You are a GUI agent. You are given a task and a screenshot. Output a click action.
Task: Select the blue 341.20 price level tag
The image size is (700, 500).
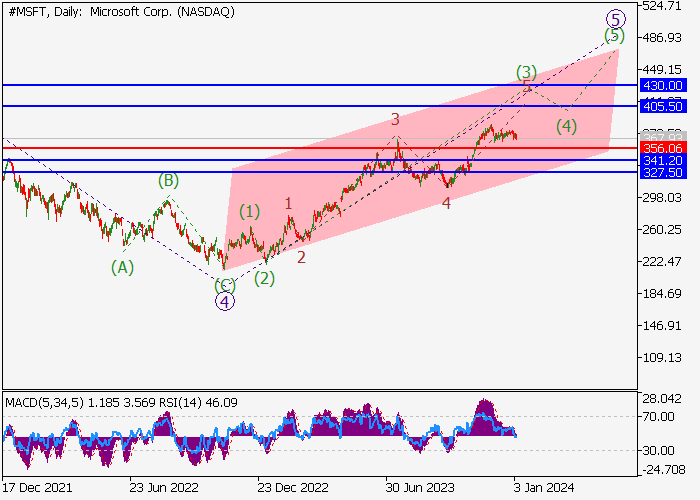point(663,160)
